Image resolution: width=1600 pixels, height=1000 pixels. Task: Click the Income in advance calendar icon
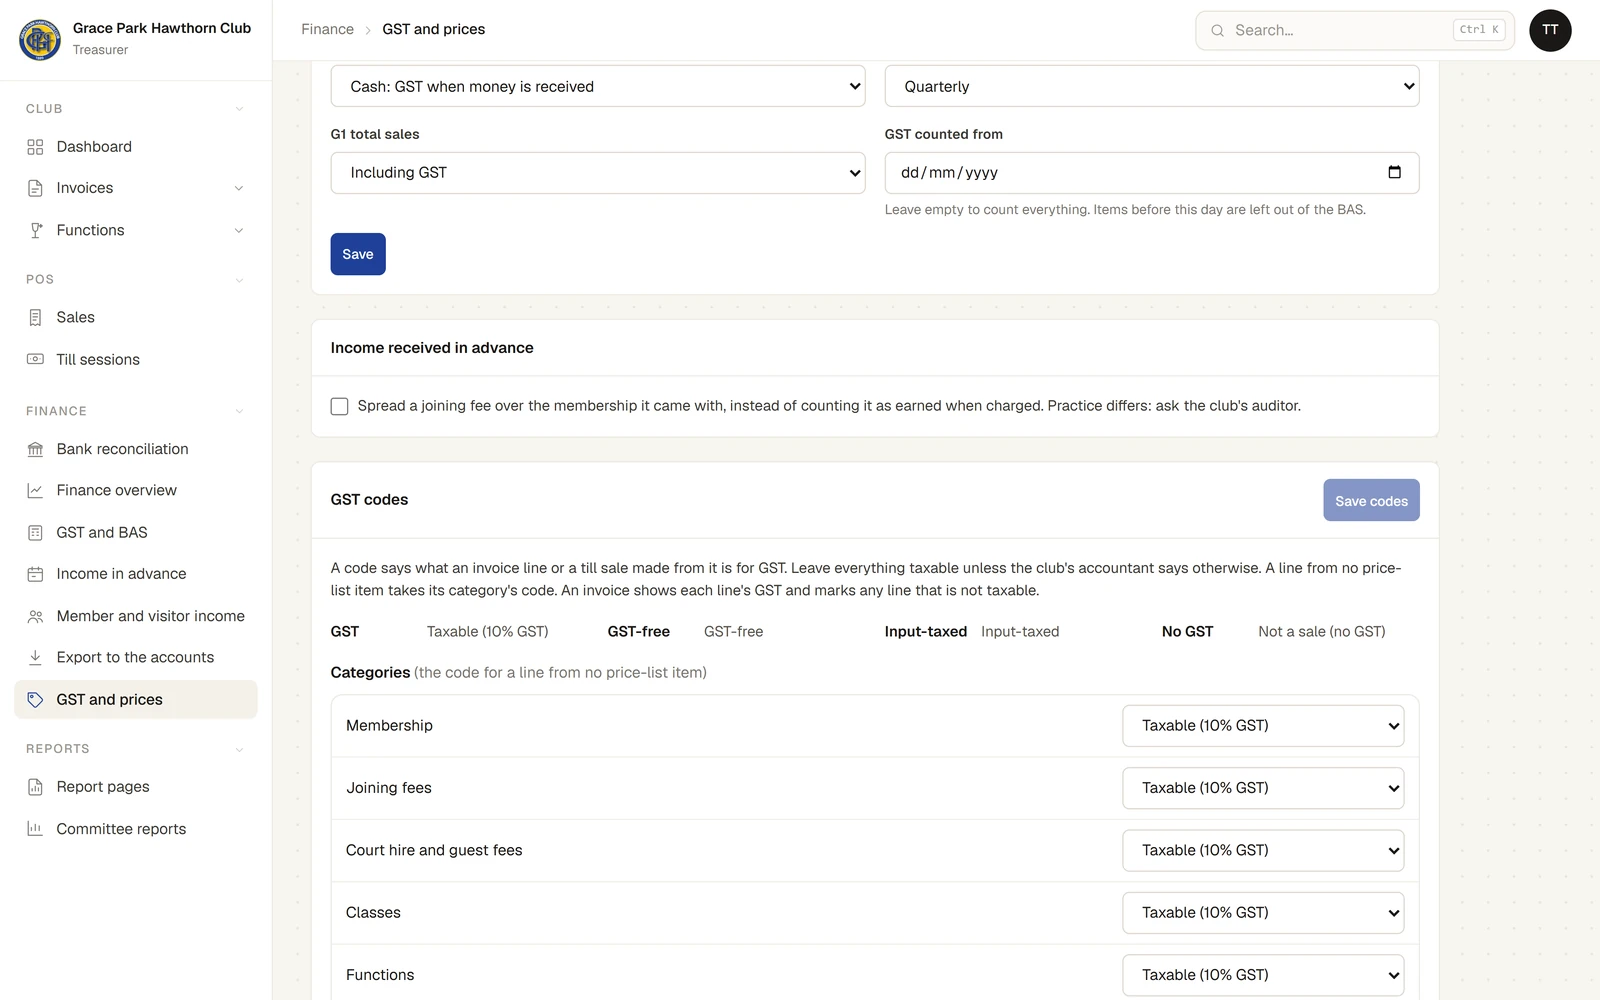point(35,574)
